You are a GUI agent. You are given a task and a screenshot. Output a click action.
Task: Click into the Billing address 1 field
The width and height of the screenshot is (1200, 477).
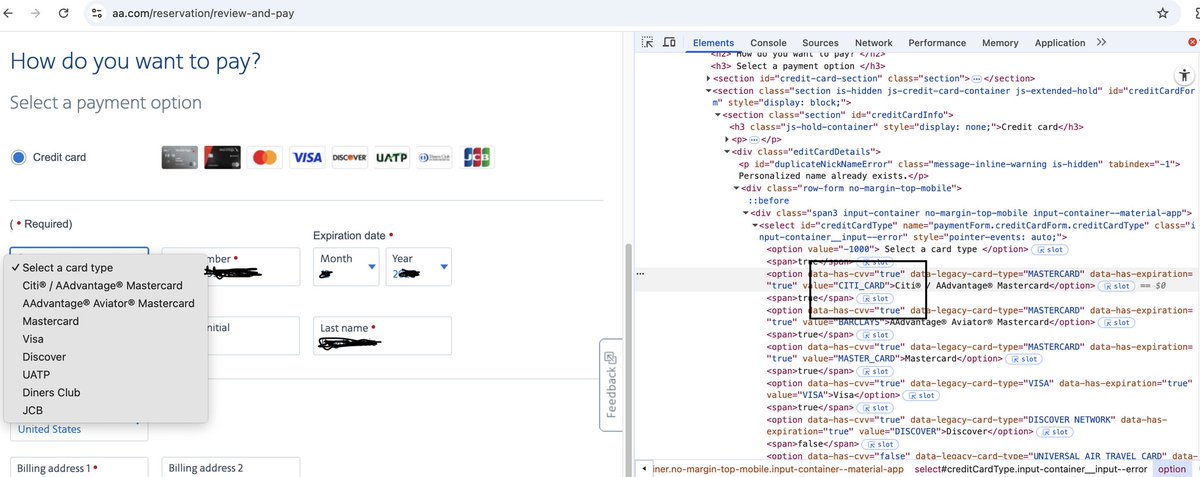pos(79,467)
